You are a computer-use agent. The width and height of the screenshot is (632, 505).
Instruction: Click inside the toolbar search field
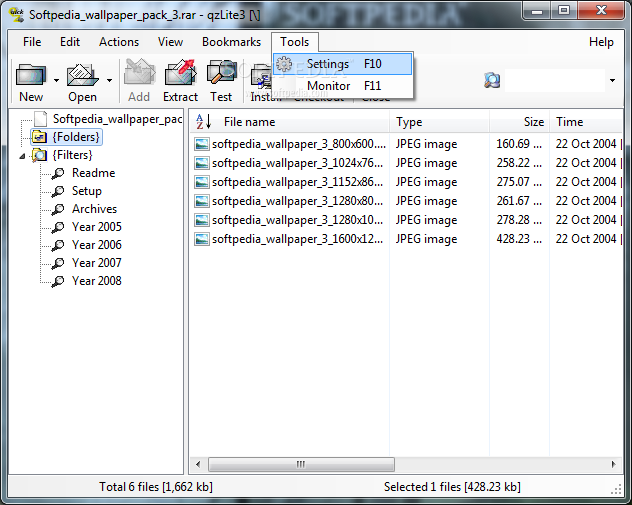555,80
